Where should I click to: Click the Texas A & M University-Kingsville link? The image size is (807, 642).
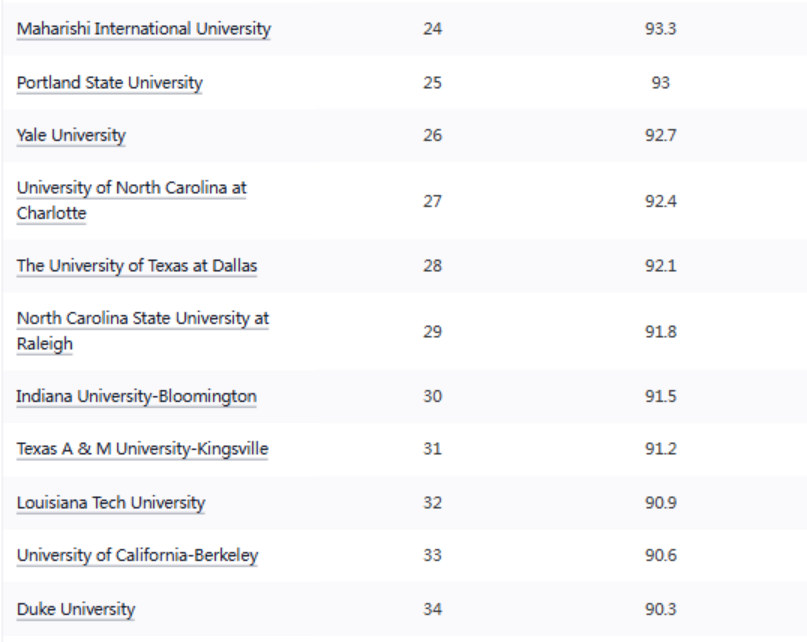pyautogui.click(x=142, y=450)
